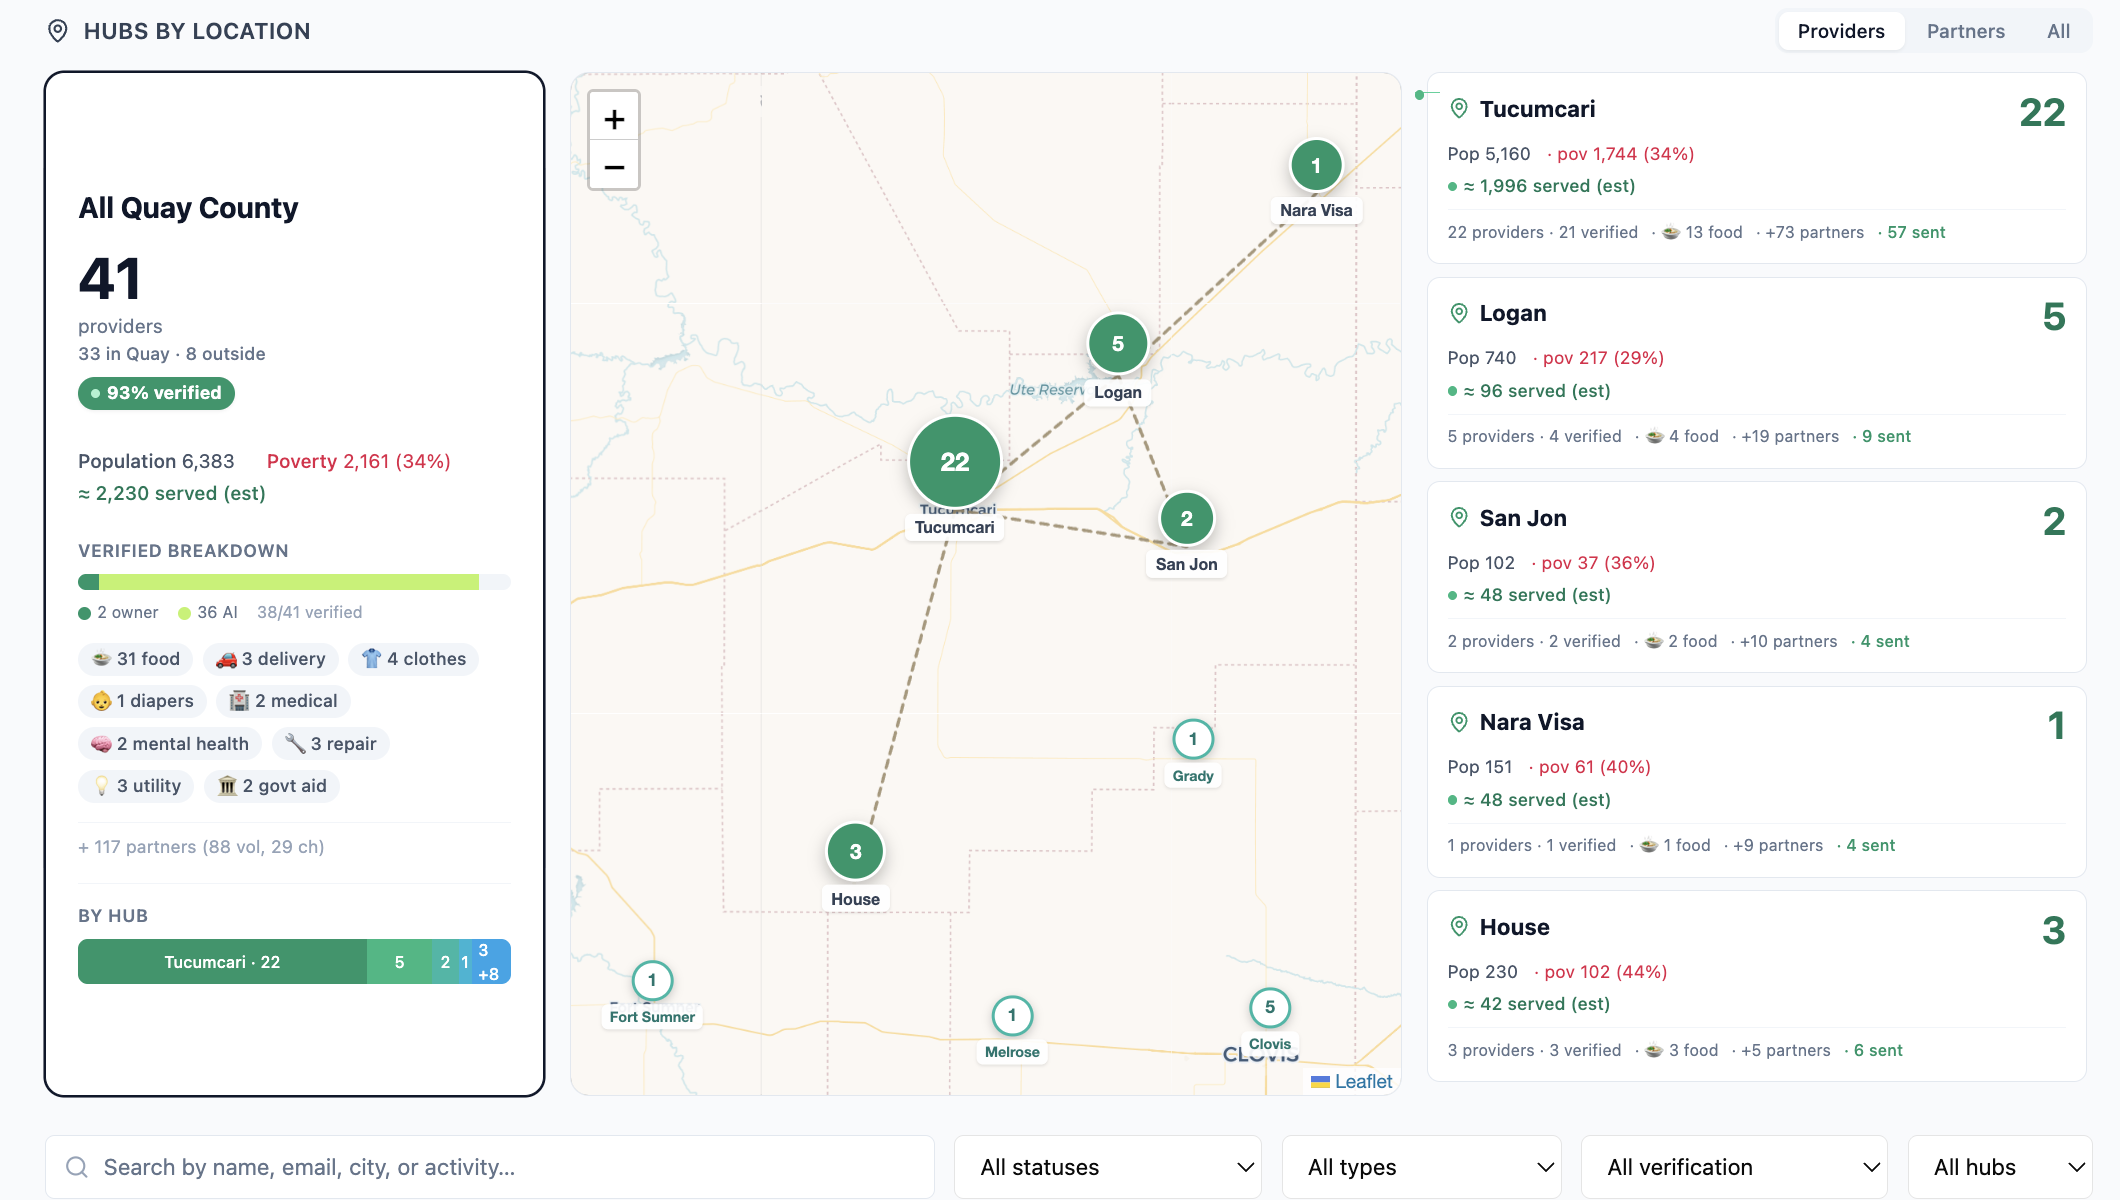Zoom in on the map
This screenshot has width=2120, height=1200.
pos(614,119)
